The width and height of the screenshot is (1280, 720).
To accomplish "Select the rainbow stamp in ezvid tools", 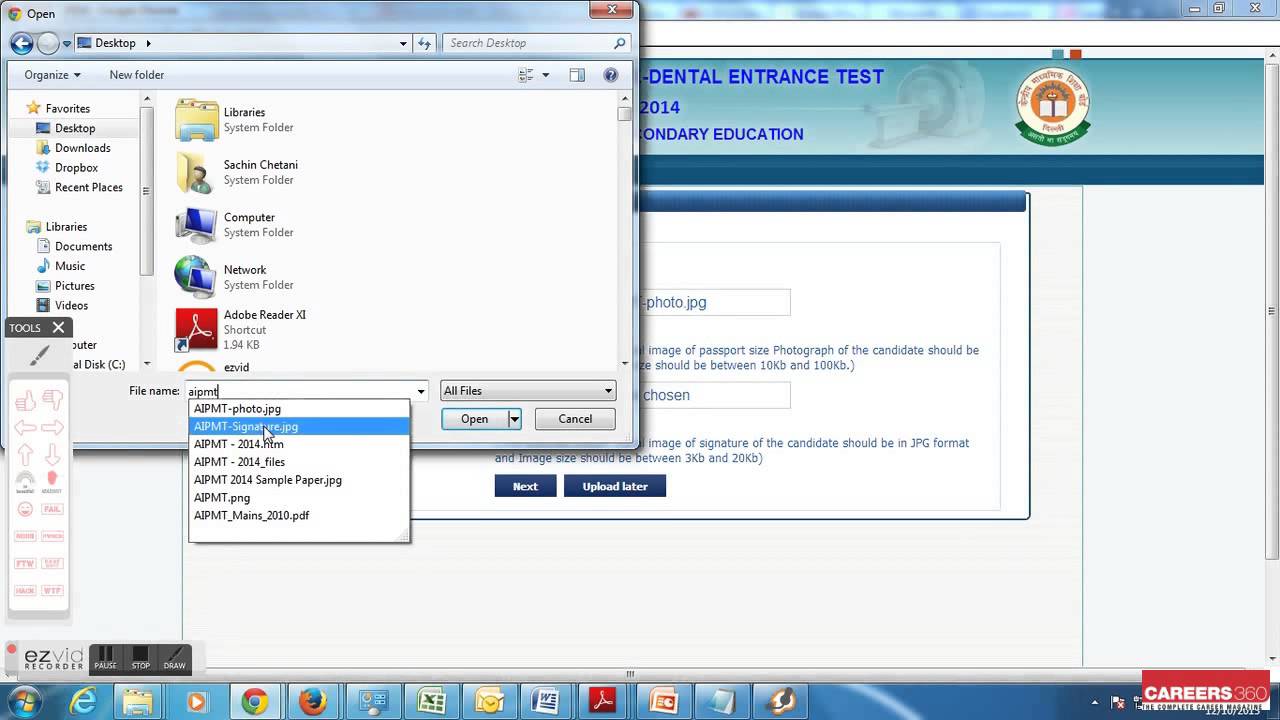I will coord(26,481).
